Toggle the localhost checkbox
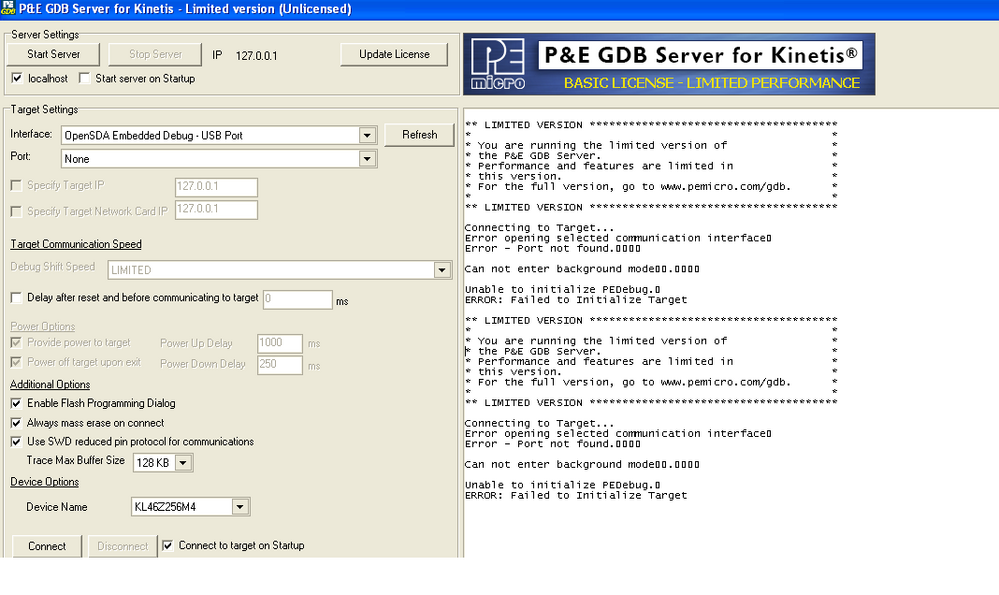 pos(17,78)
